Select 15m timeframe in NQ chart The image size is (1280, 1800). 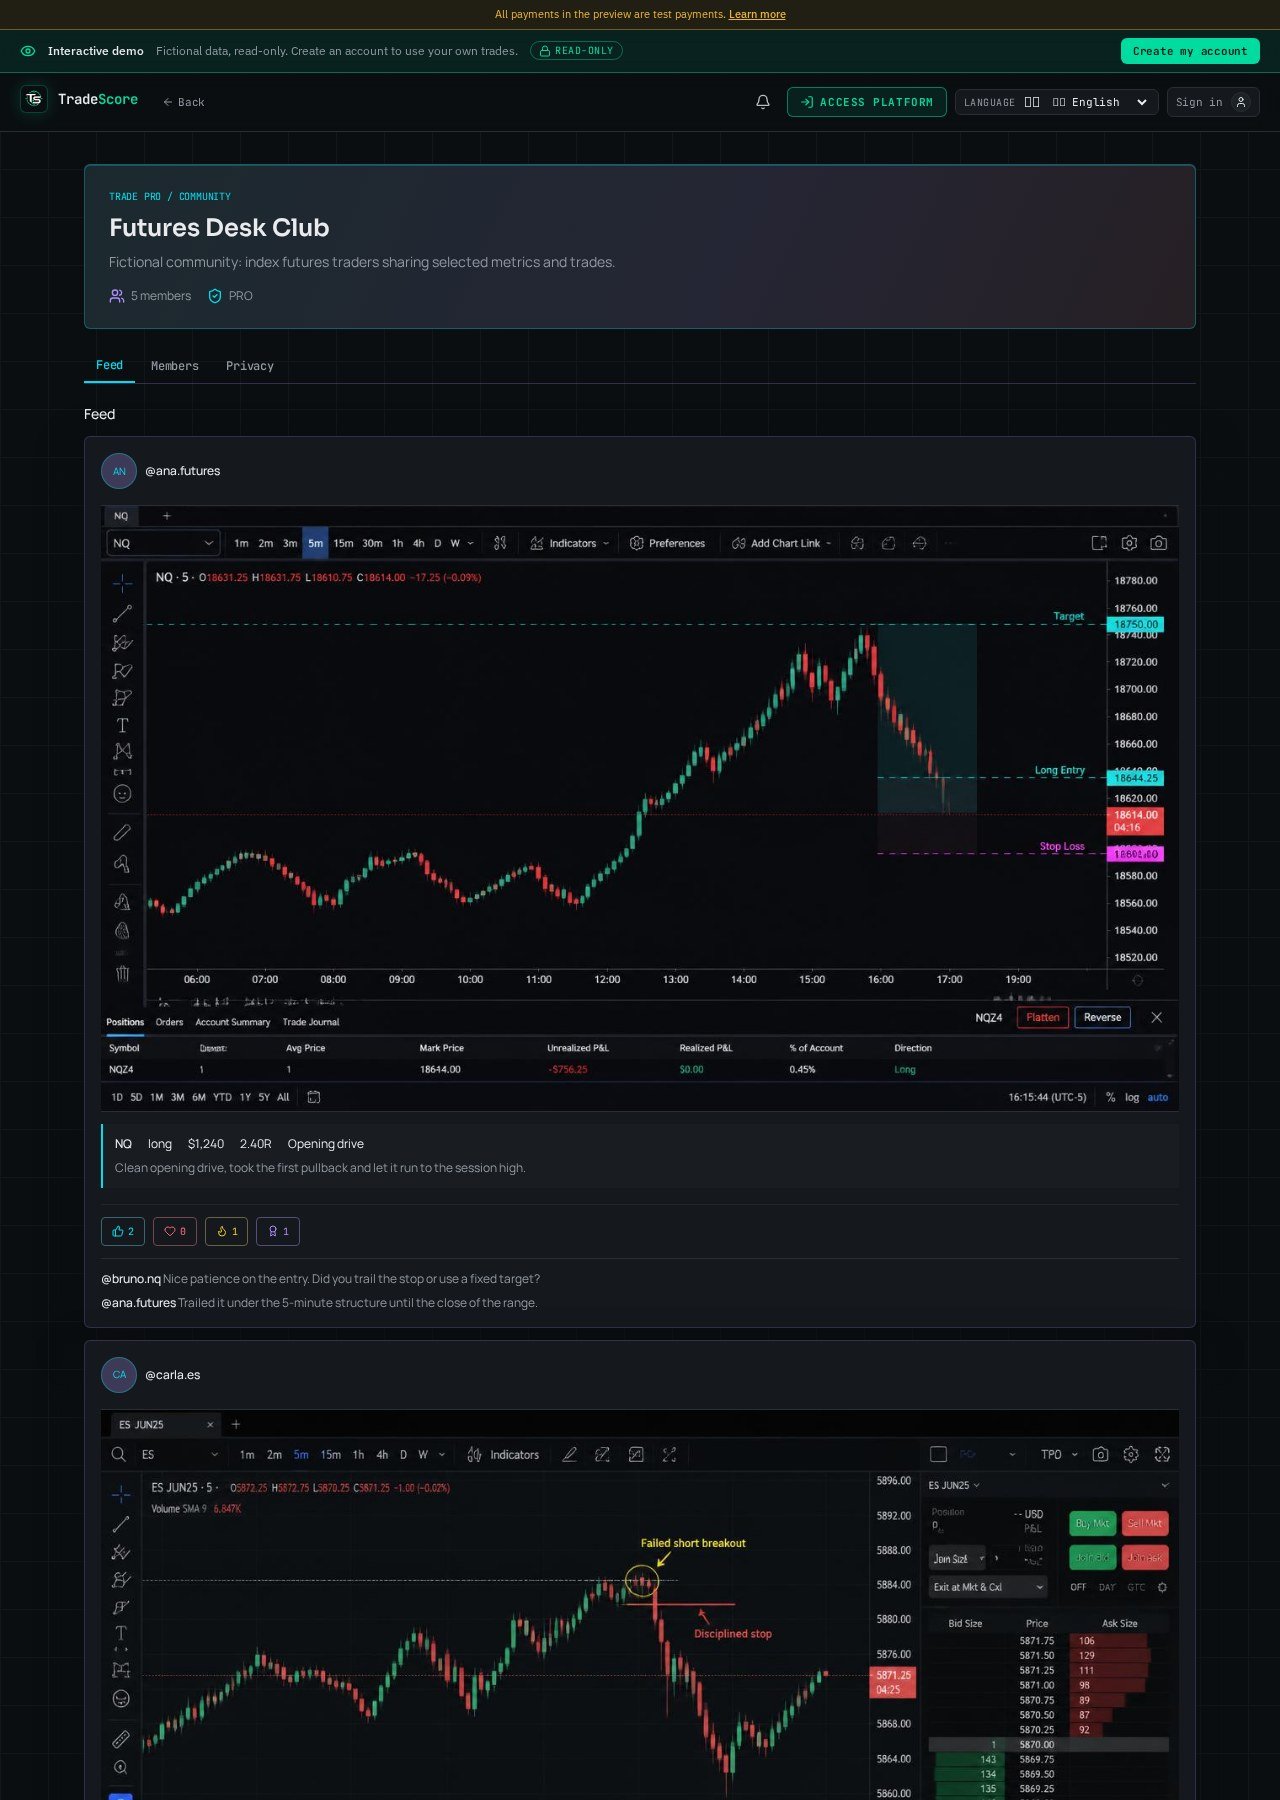[343, 543]
